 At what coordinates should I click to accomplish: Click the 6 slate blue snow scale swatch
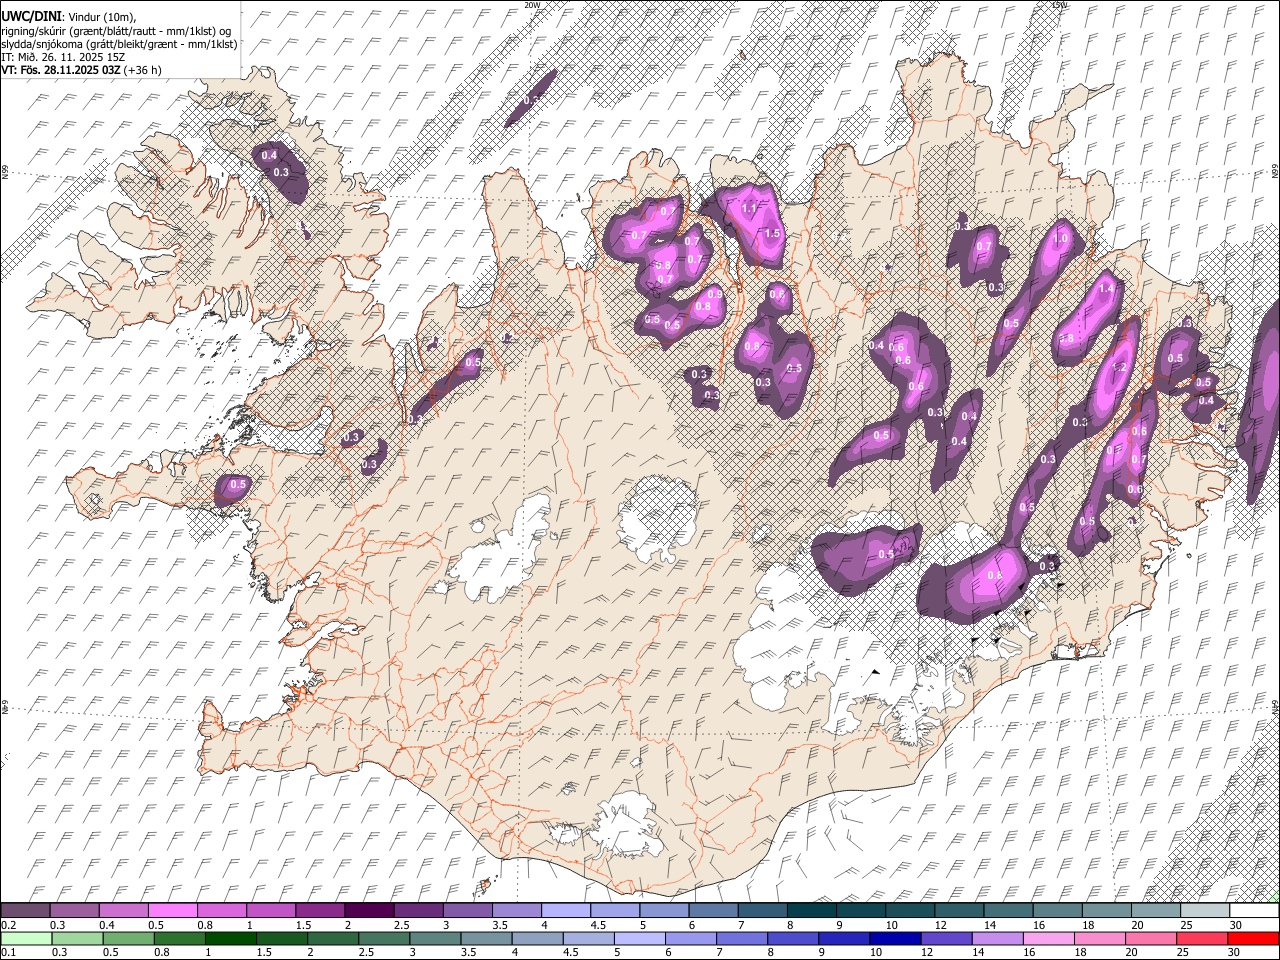pyautogui.click(x=713, y=911)
